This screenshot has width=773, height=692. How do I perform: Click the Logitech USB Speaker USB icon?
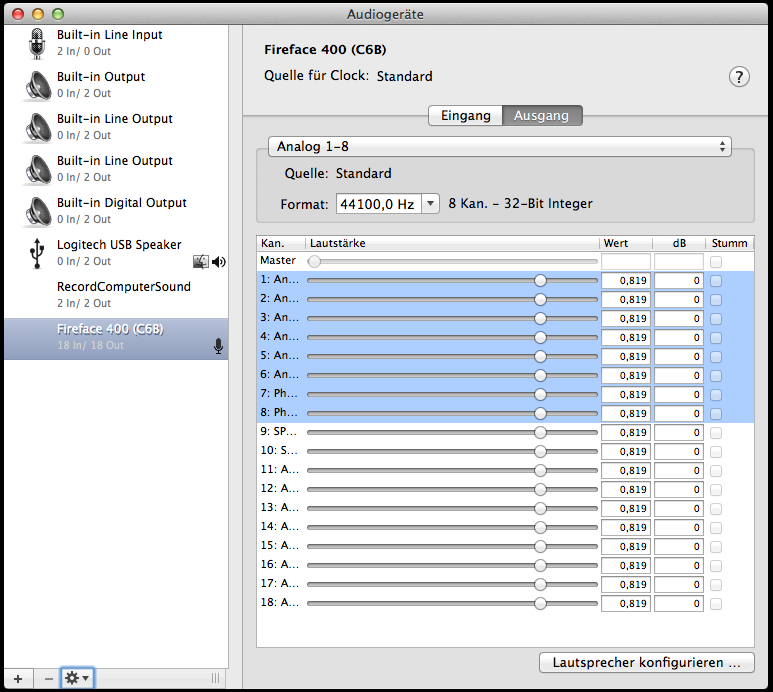(37, 254)
